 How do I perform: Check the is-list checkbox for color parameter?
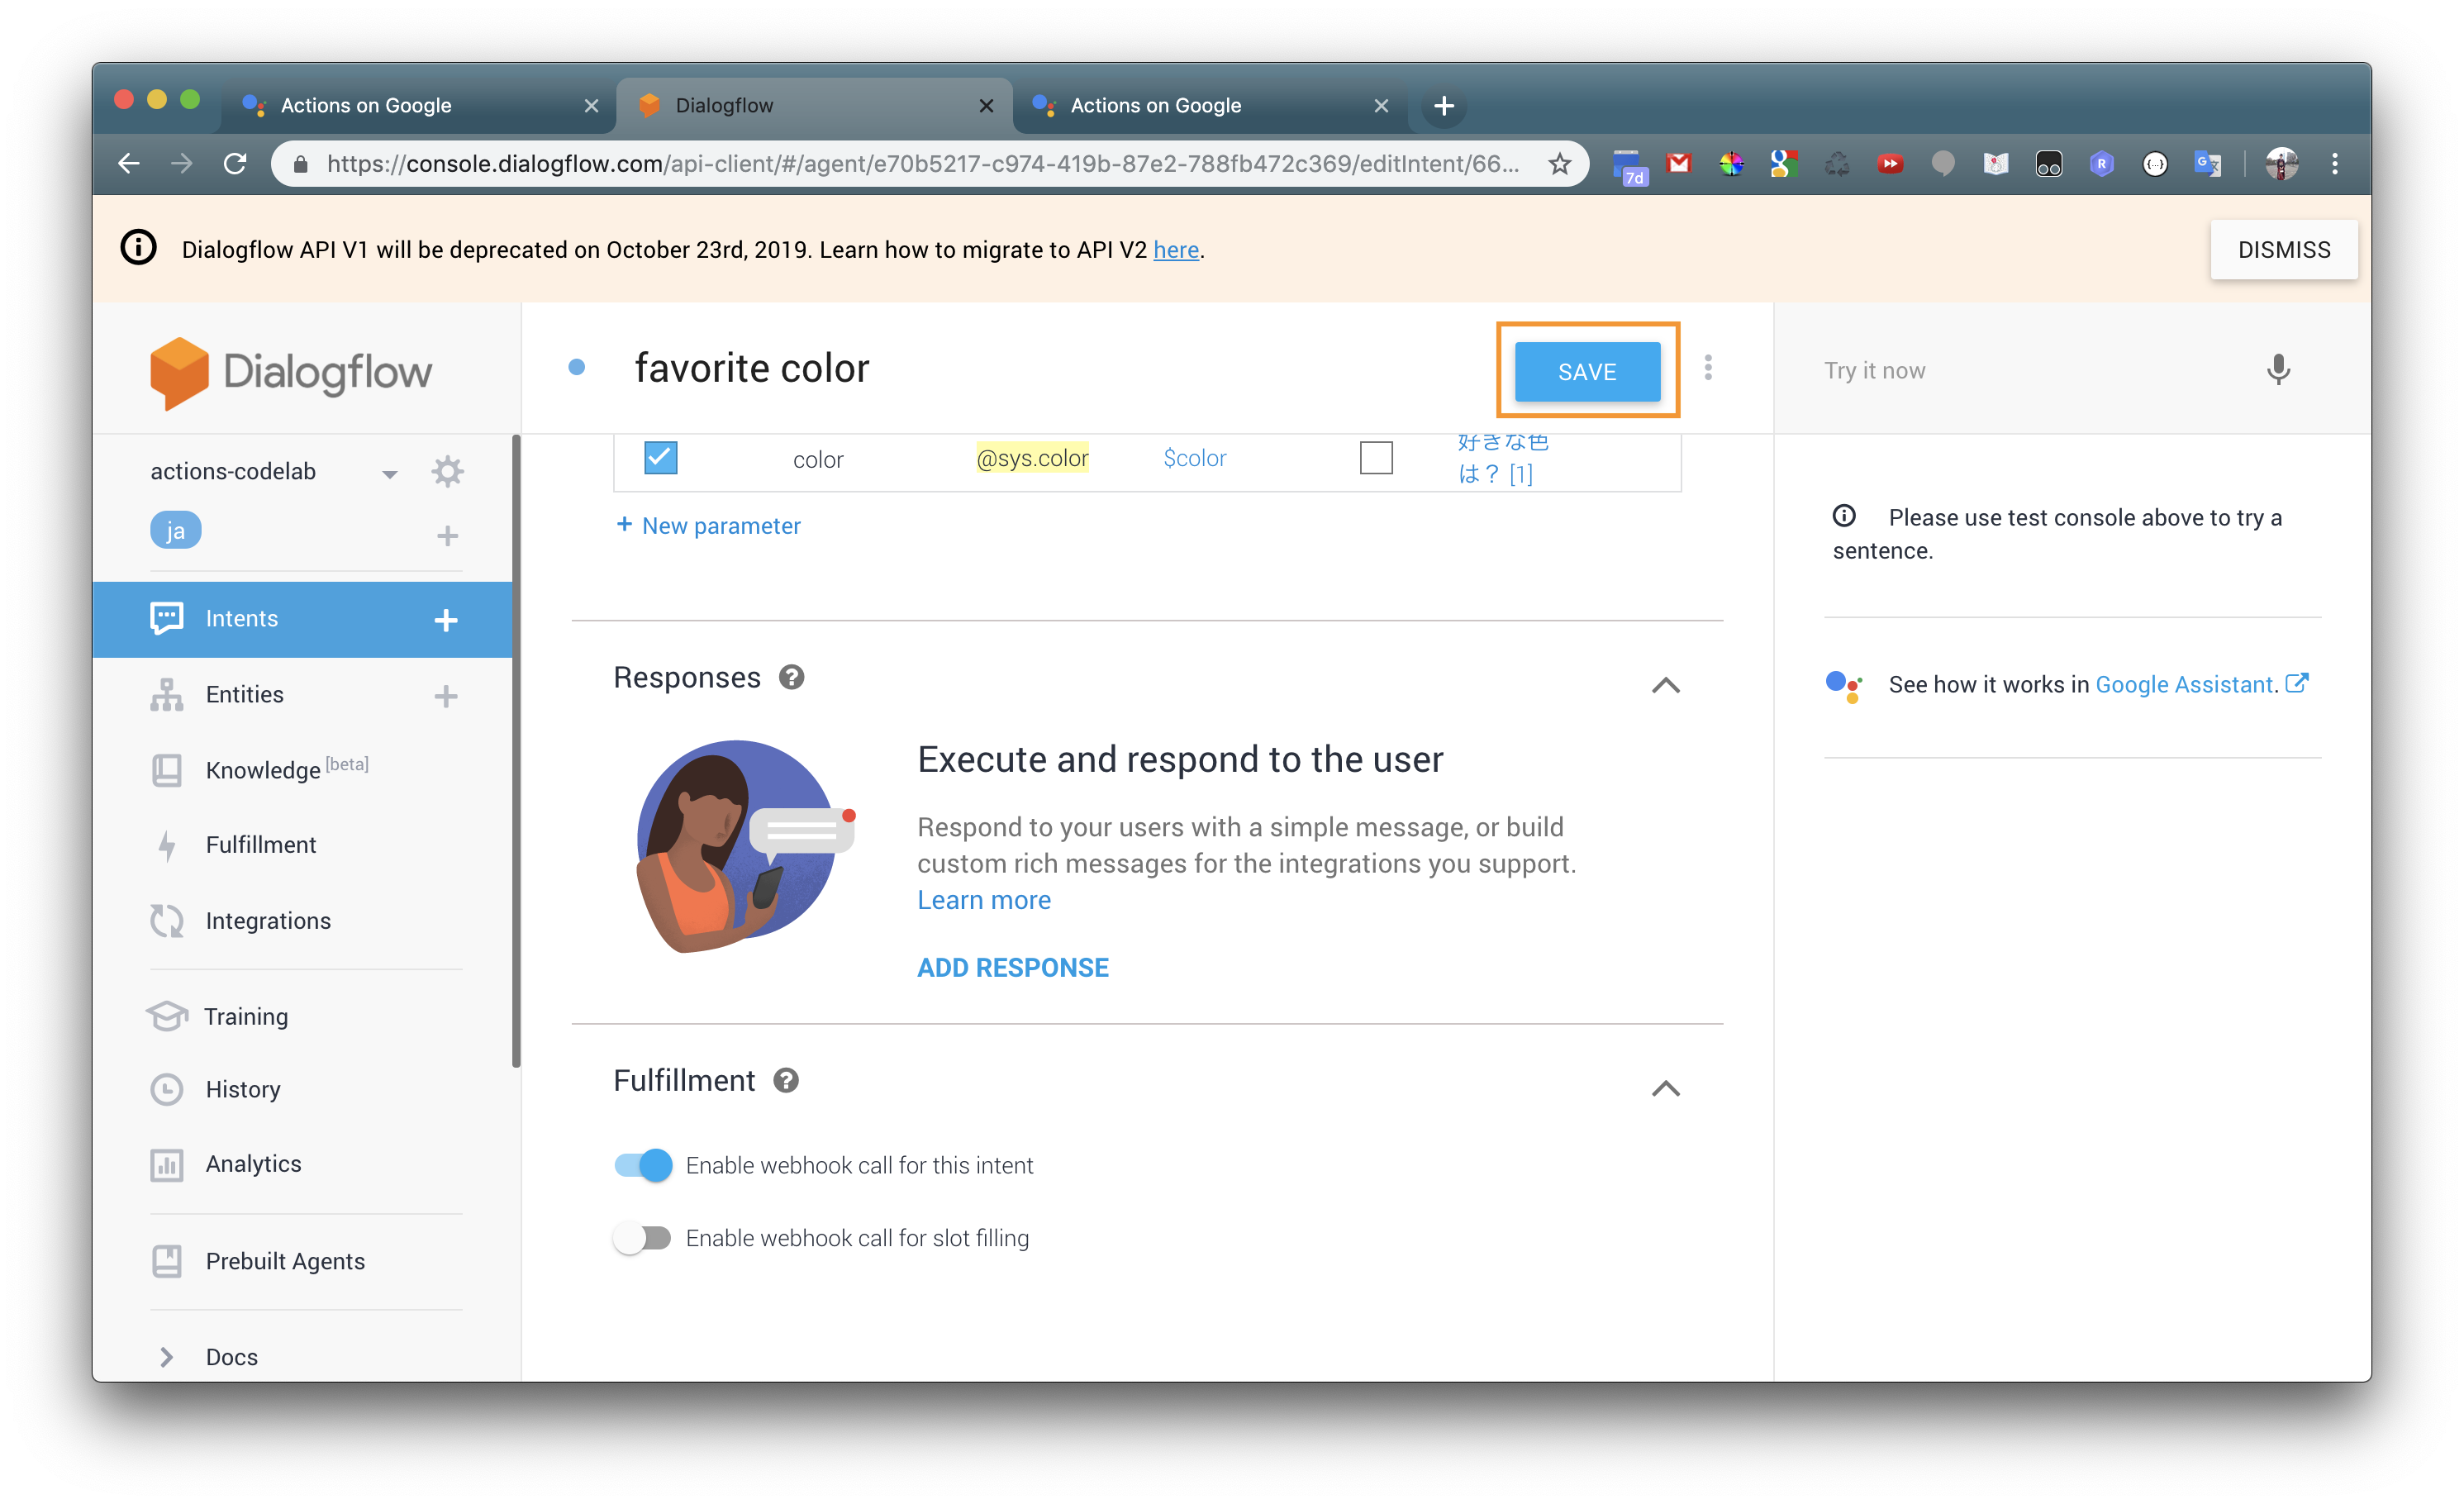click(1376, 458)
